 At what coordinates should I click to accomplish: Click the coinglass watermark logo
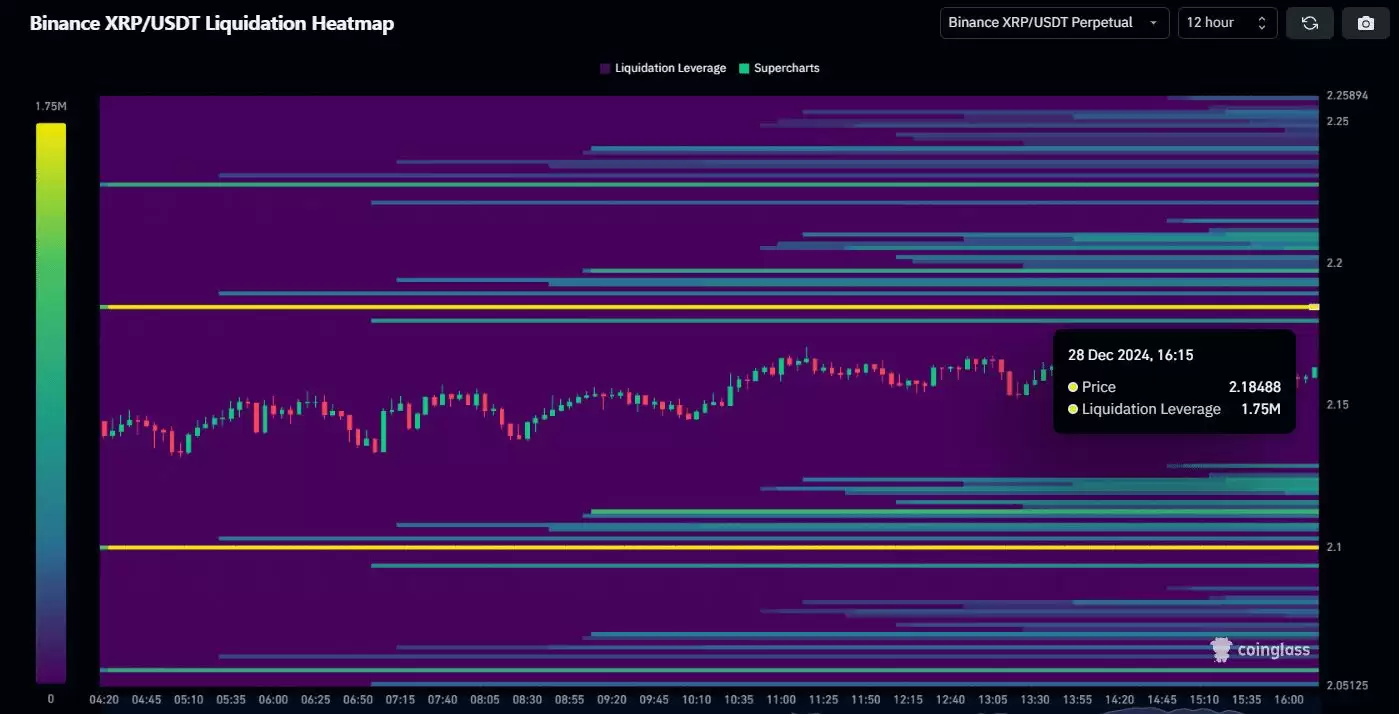[1259, 650]
